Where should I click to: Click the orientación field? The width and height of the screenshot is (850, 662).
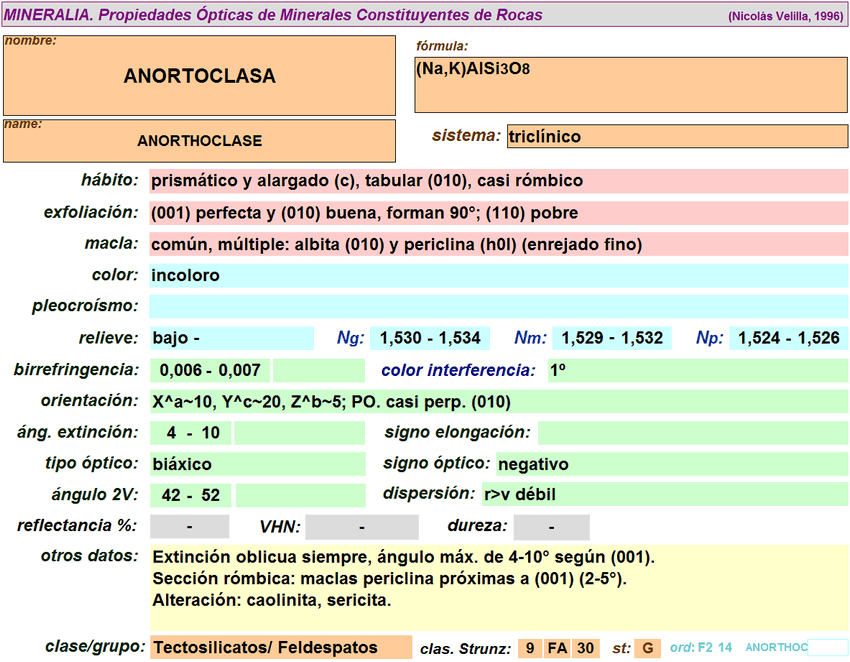(498, 402)
